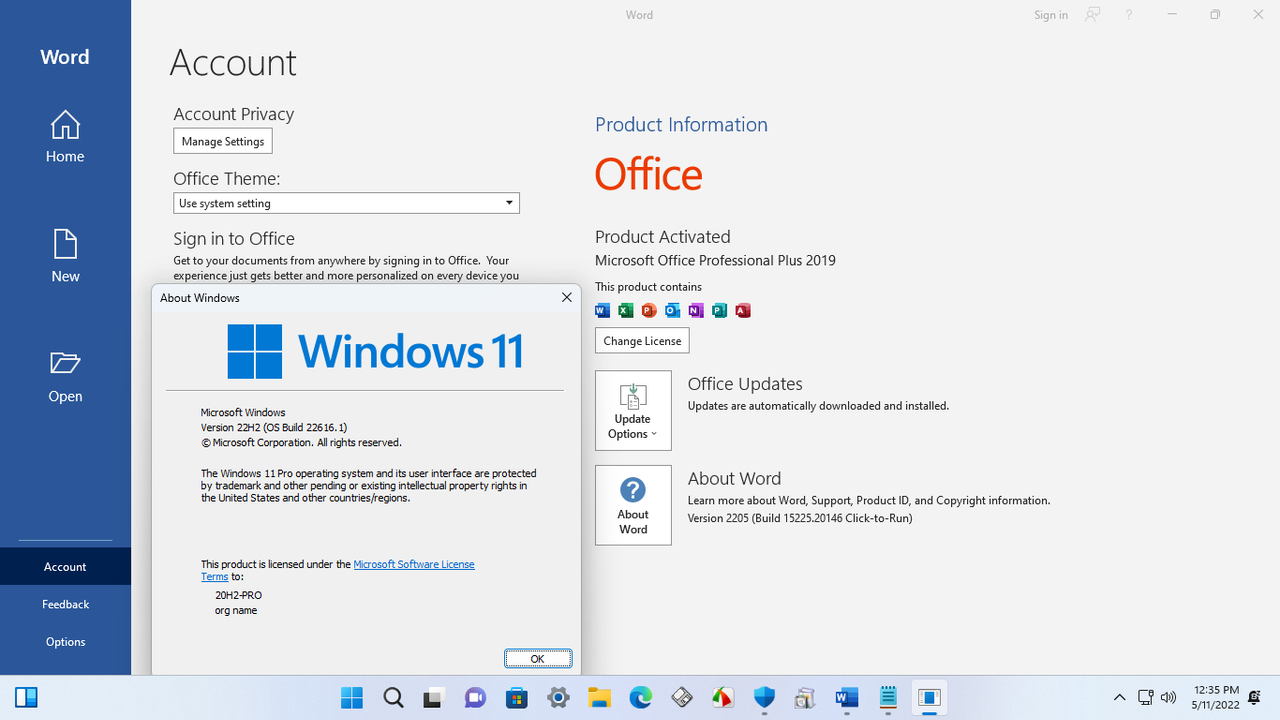
Task: Open taskbar Search
Action: tap(393, 698)
